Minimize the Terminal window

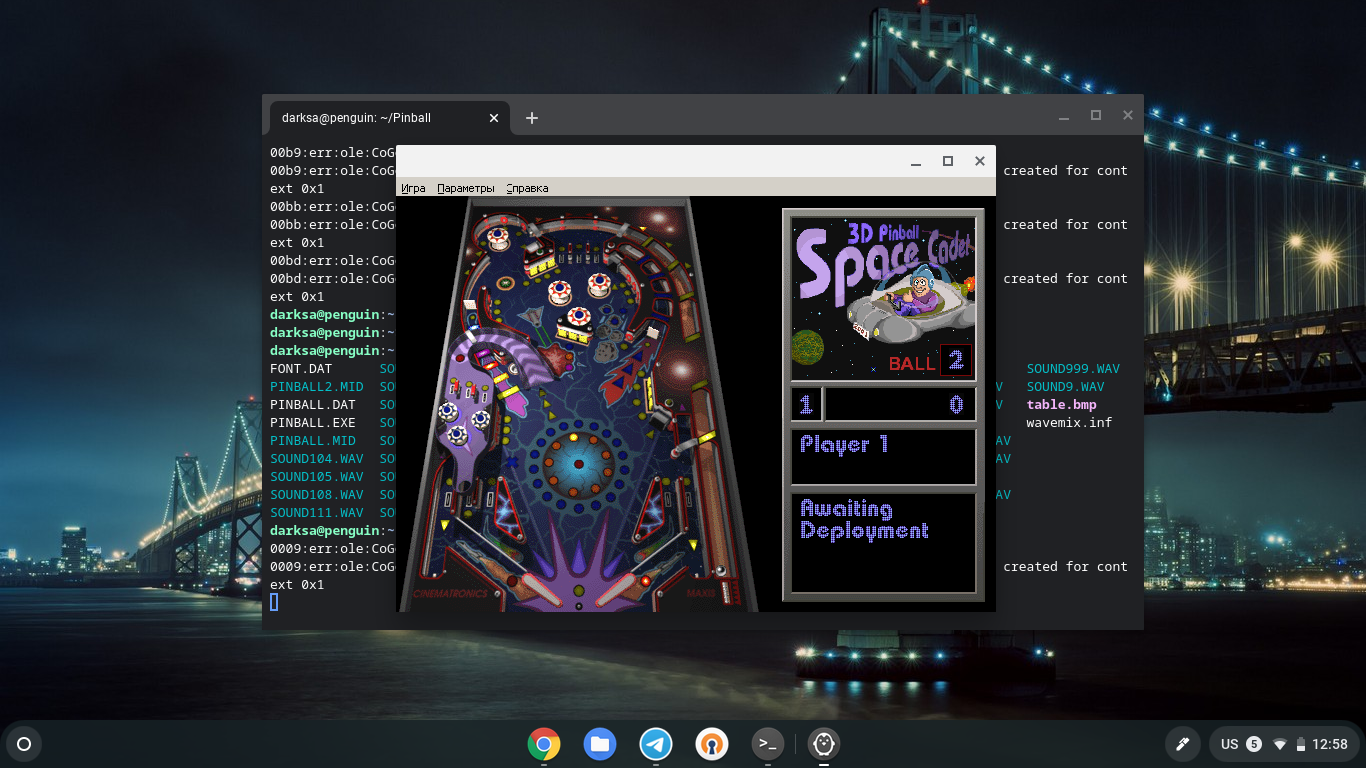tap(1064, 116)
